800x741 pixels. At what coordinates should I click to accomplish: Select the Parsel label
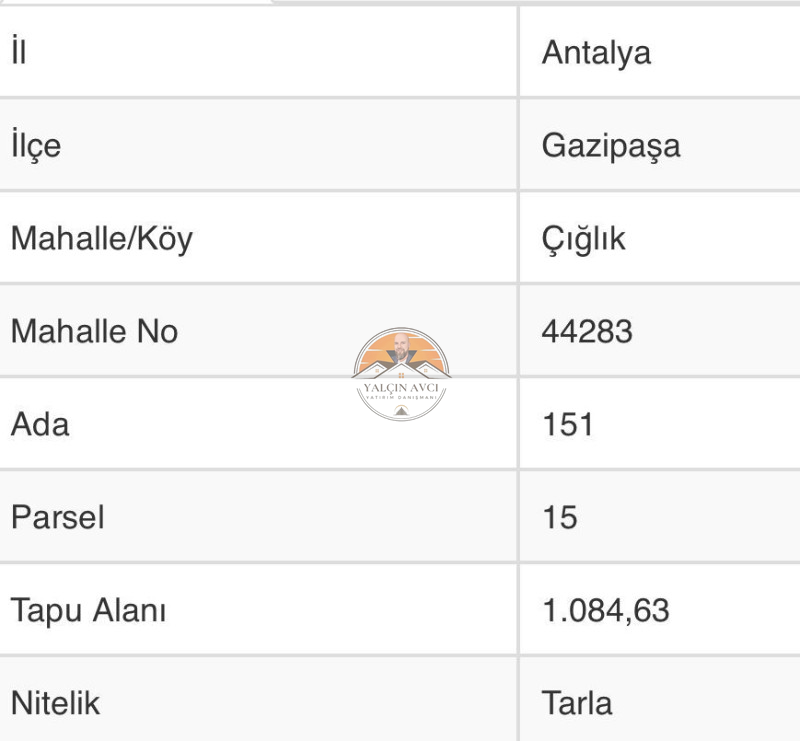pos(58,517)
